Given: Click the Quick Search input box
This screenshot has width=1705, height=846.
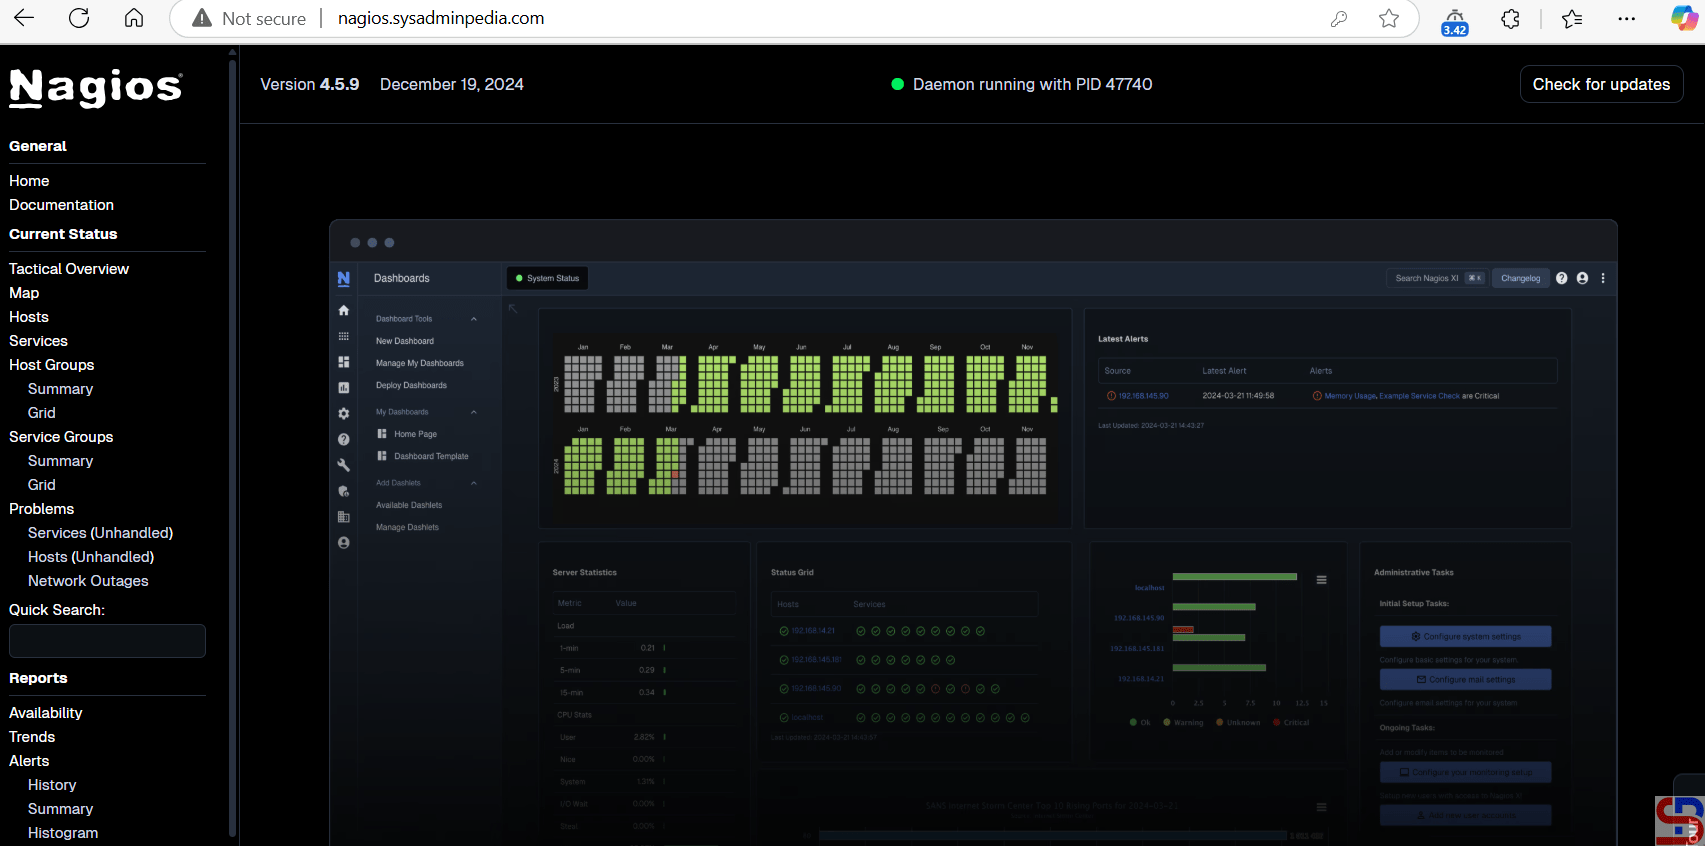Looking at the screenshot, I should point(107,641).
